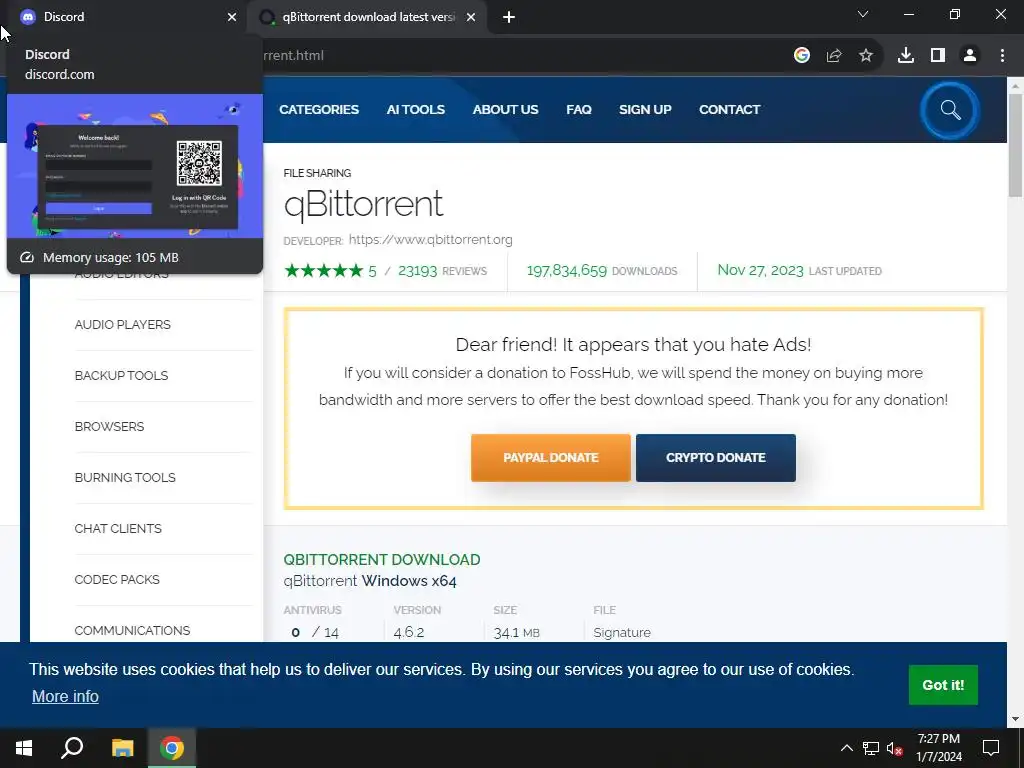Click Nov 27, 2023 last updated date
The width and height of the screenshot is (1024, 768).
760,270
